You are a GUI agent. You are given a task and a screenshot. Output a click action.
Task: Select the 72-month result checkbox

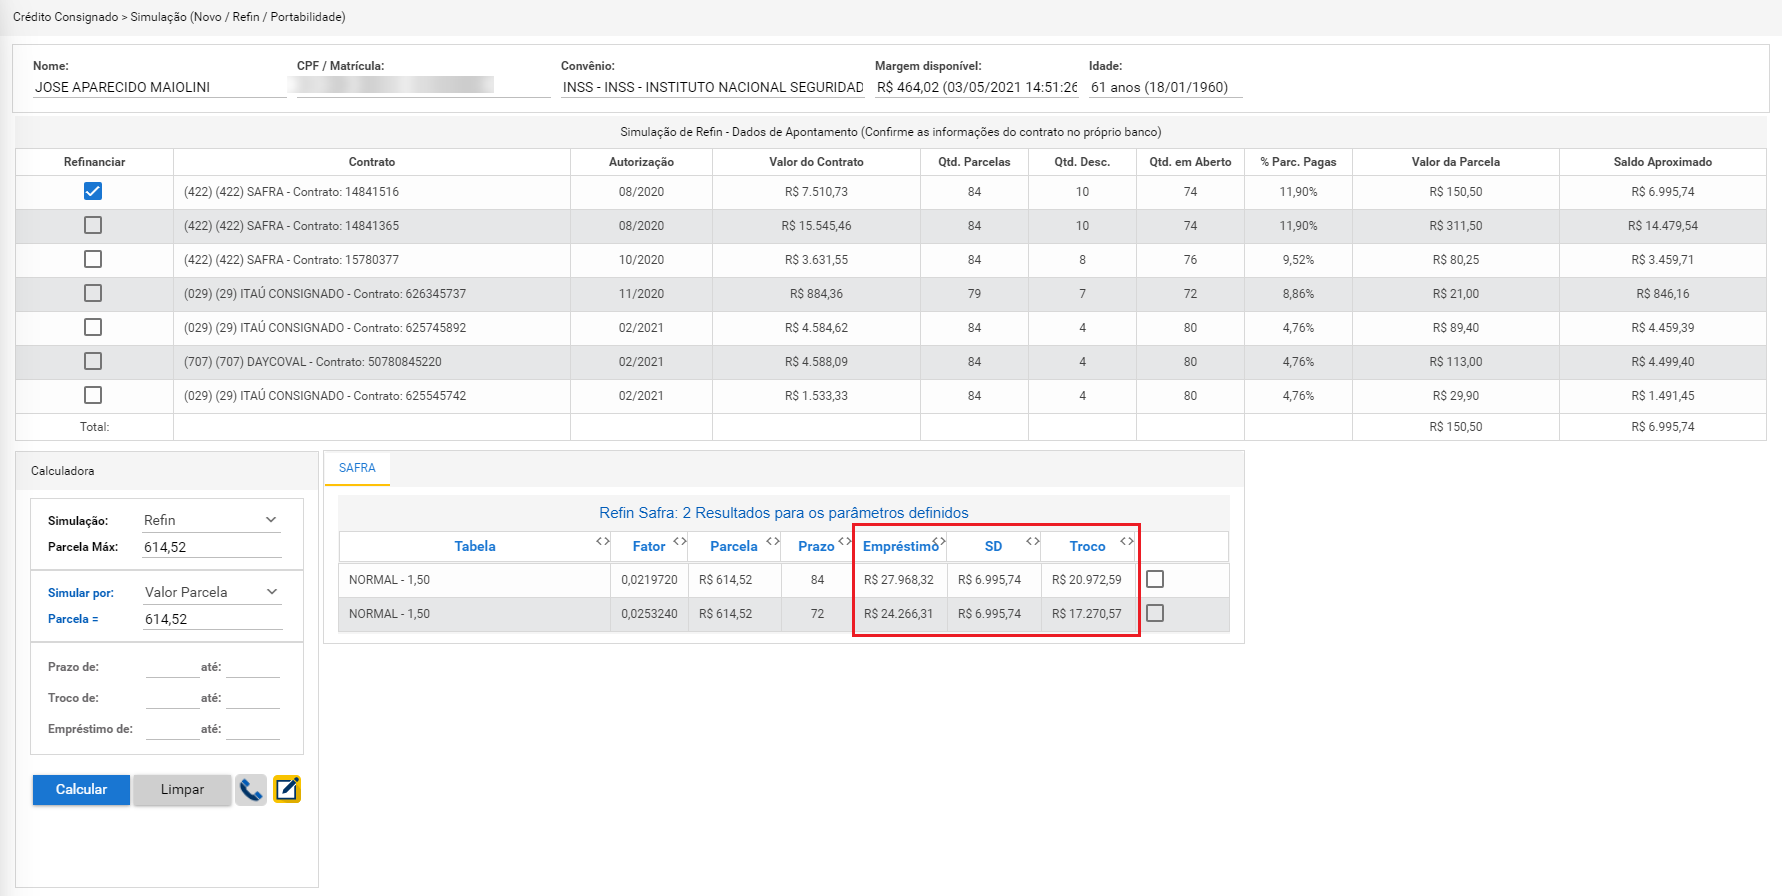(x=1155, y=613)
